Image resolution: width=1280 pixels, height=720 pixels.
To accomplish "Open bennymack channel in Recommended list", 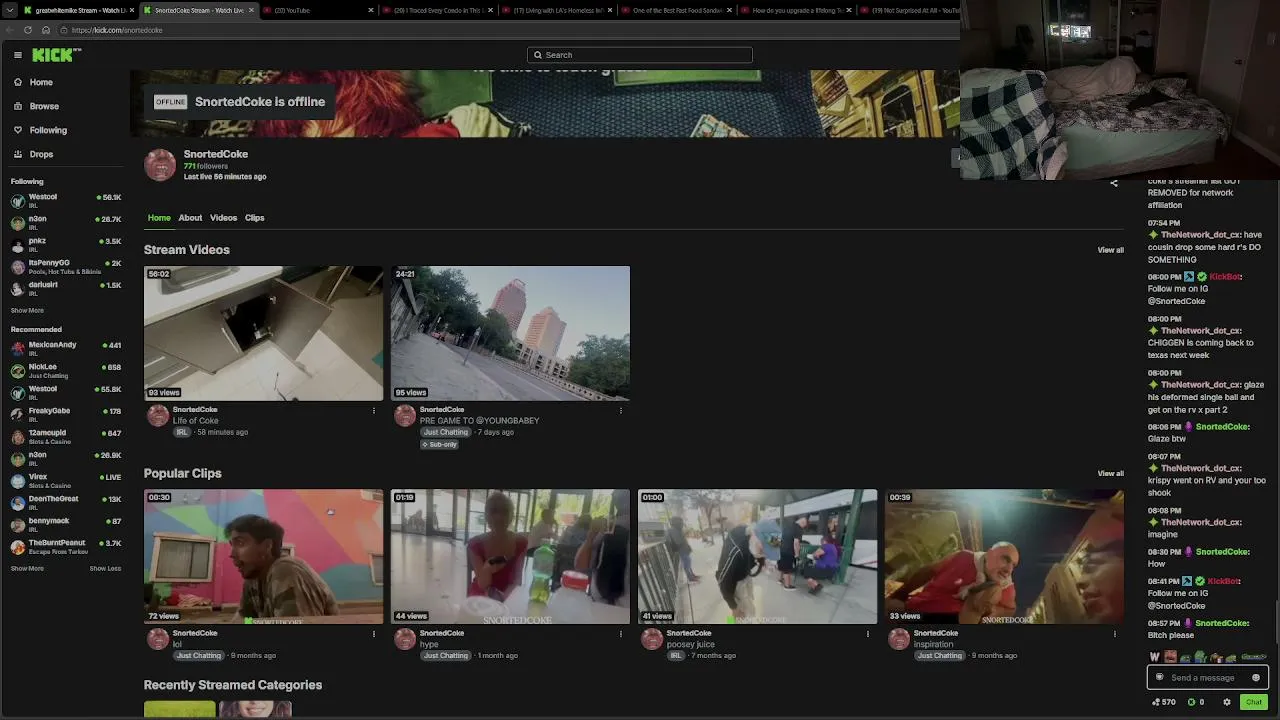I will point(65,525).
